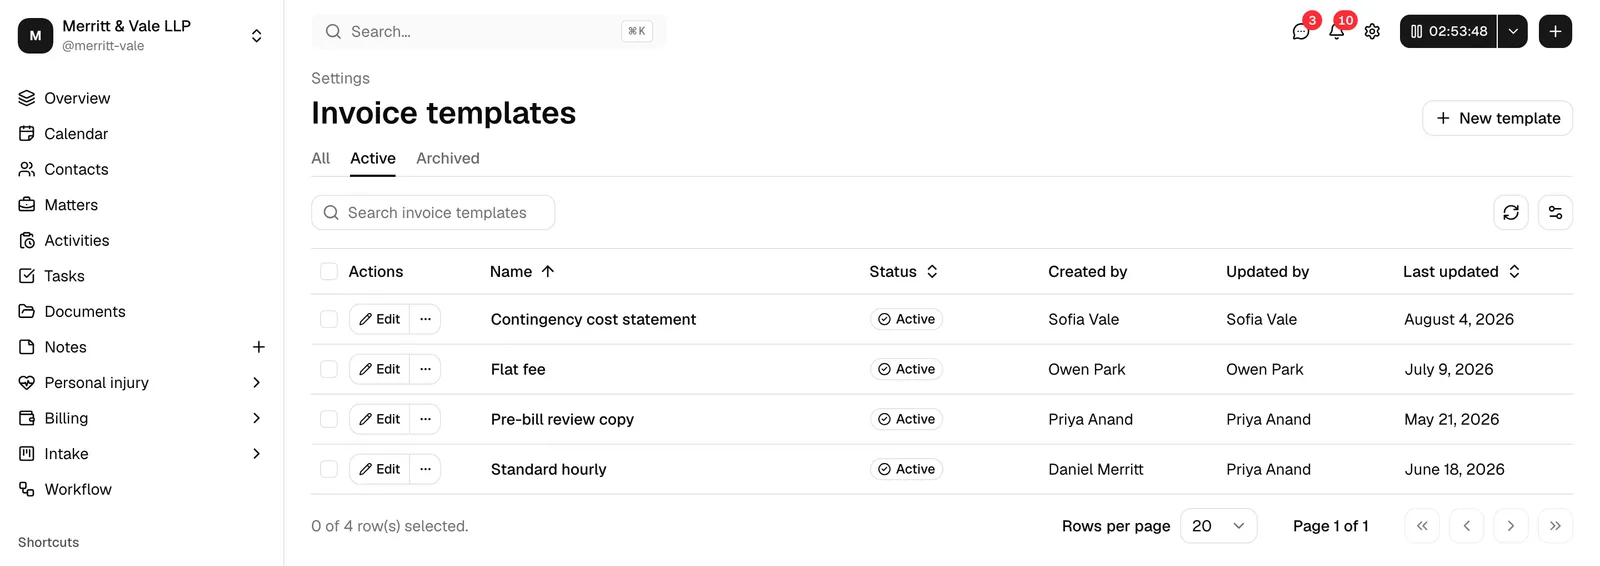Go to last page of results
1600x566 pixels.
1555,526
